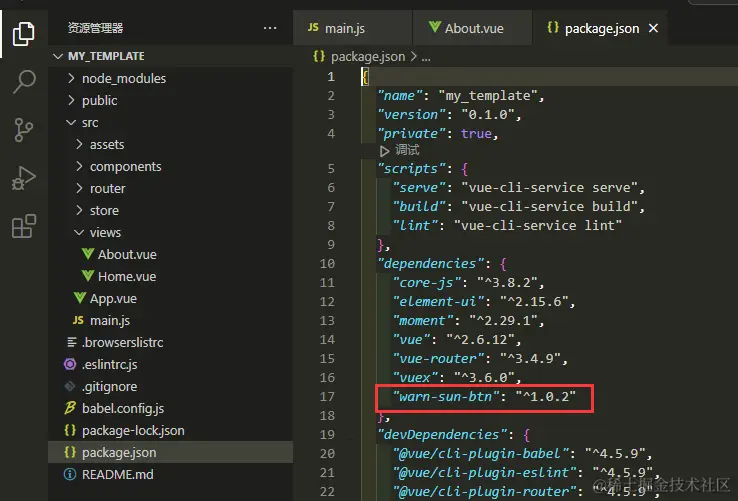738x501 pixels.
Task: Click the "vuex" dependency key
Action: coord(415,378)
